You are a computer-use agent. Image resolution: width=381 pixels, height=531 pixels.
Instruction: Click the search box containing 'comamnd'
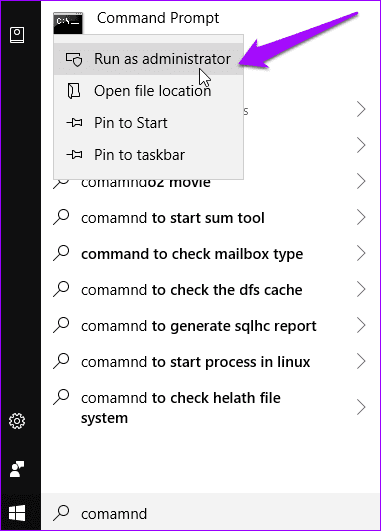pyautogui.click(x=210, y=513)
